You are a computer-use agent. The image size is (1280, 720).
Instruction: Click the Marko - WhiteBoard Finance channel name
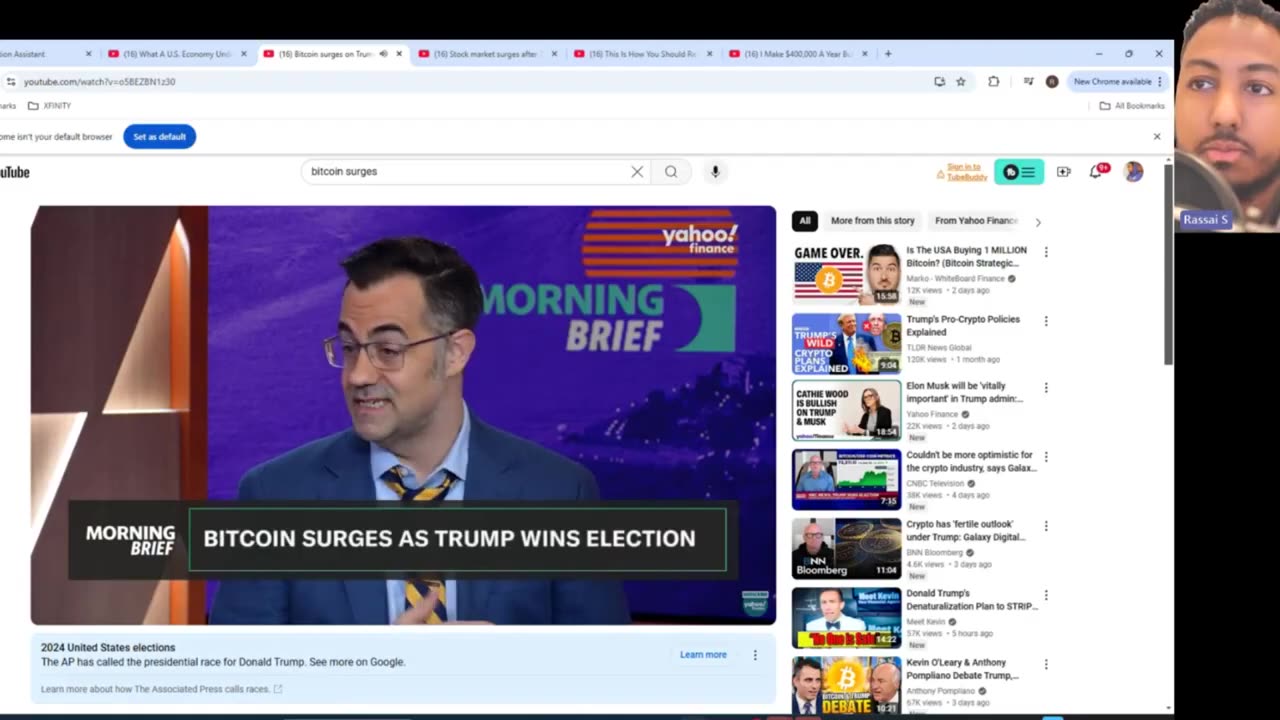[955, 279]
